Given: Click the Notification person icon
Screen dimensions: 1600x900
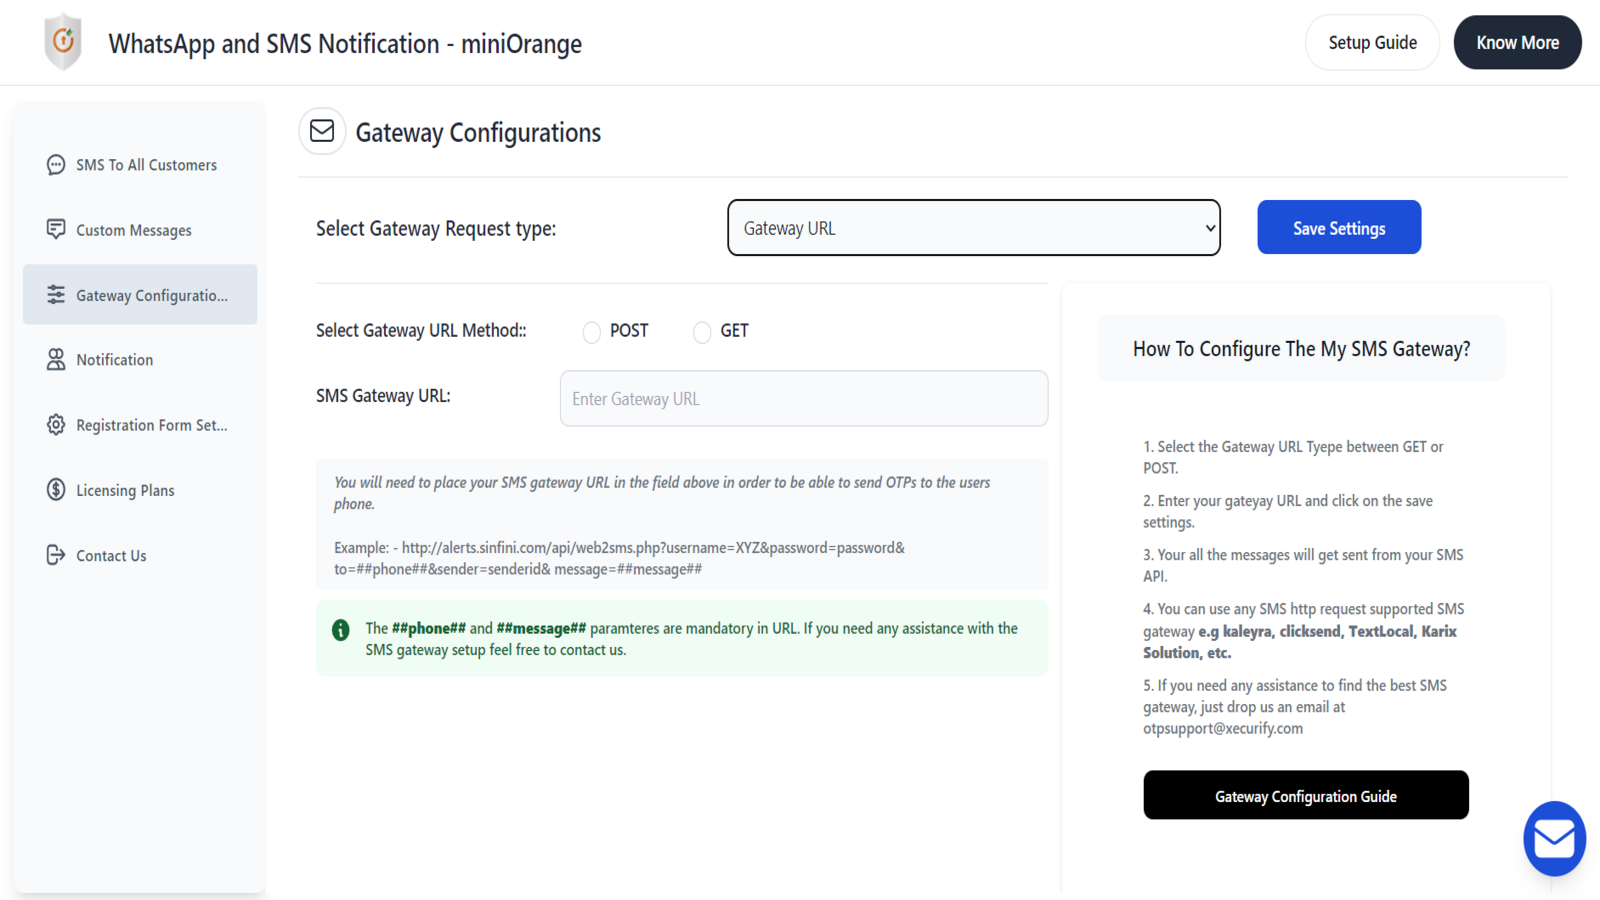Looking at the screenshot, I should click(55, 359).
